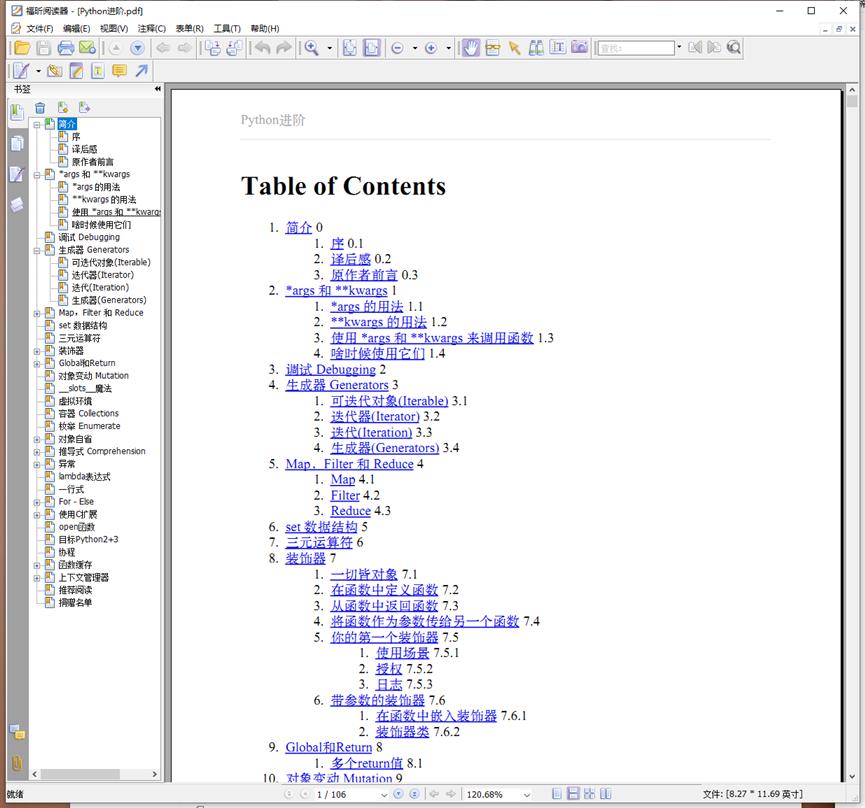The width and height of the screenshot is (865, 808).
Task: Click the yellow note comment tool
Action: (x=119, y=71)
